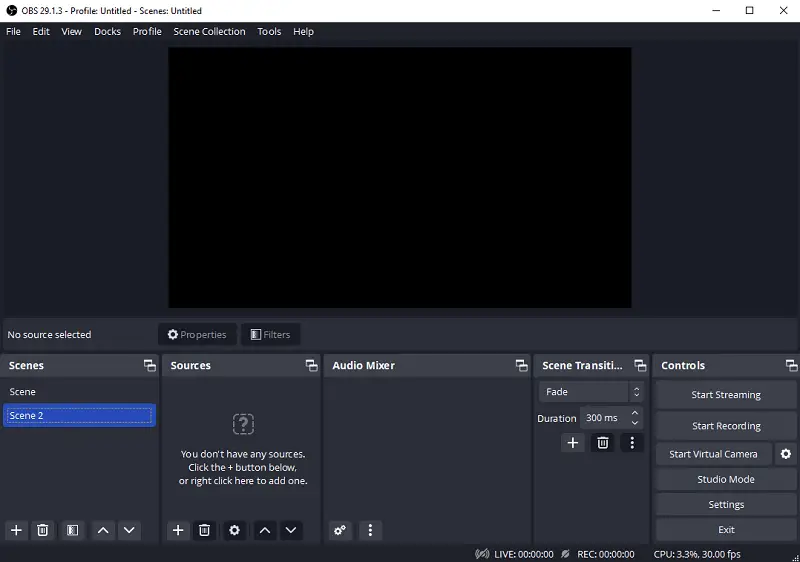This screenshot has height=562, width=800.
Task: Add a configurable transition plus icon
Action: (573, 443)
